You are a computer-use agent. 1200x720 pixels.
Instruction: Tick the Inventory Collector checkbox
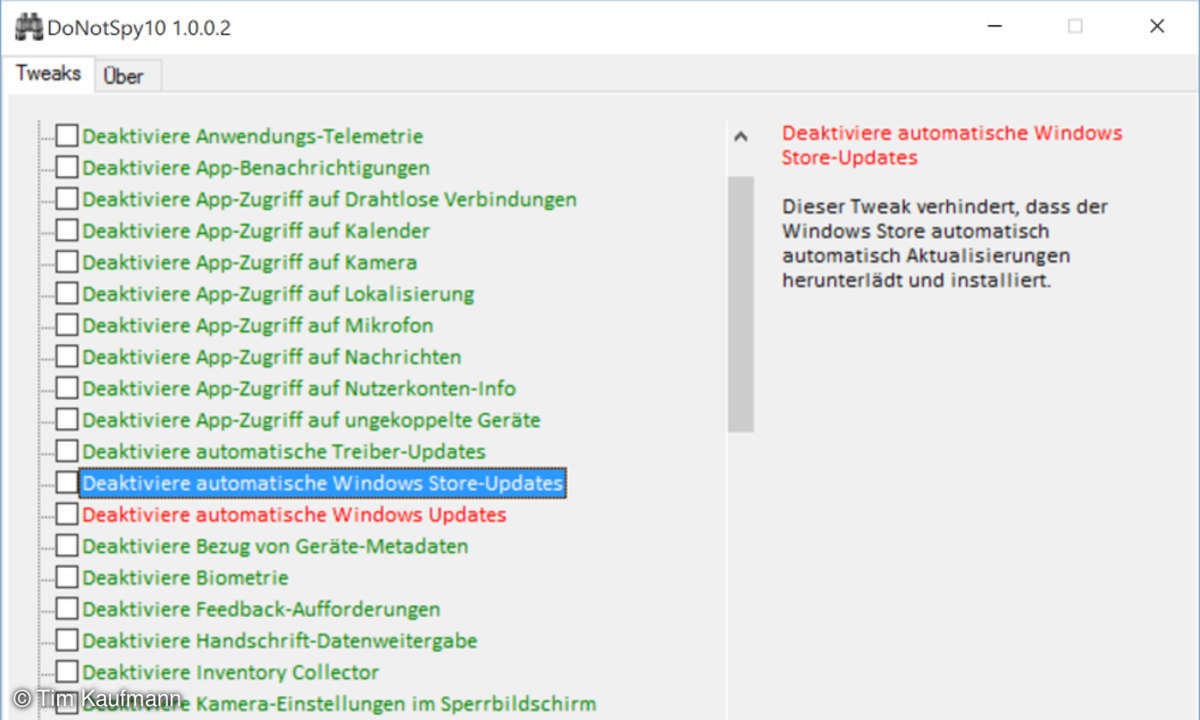click(x=66, y=672)
